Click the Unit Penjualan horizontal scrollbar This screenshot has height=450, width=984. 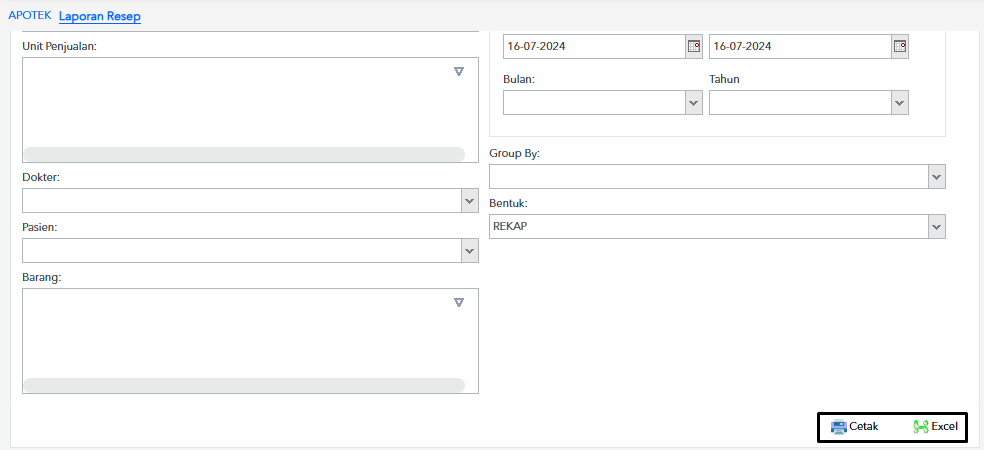243,154
